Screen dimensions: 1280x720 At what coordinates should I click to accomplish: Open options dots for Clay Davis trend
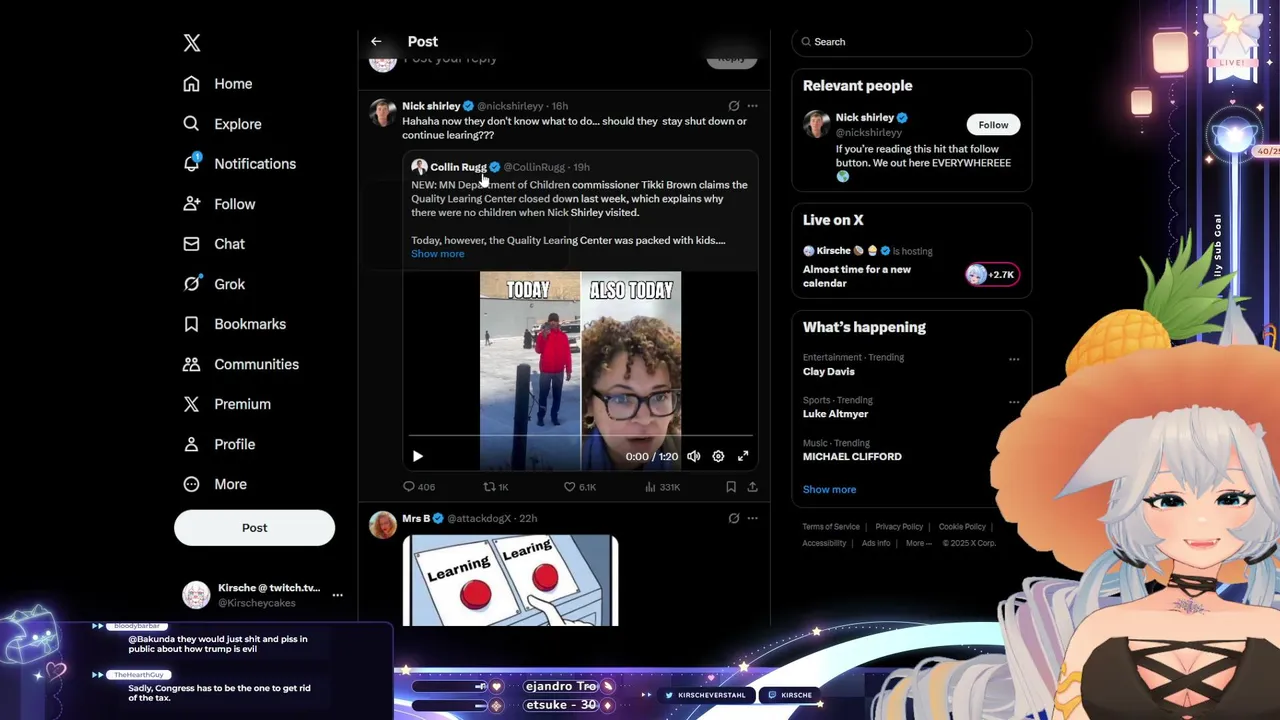pyautogui.click(x=1014, y=359)
